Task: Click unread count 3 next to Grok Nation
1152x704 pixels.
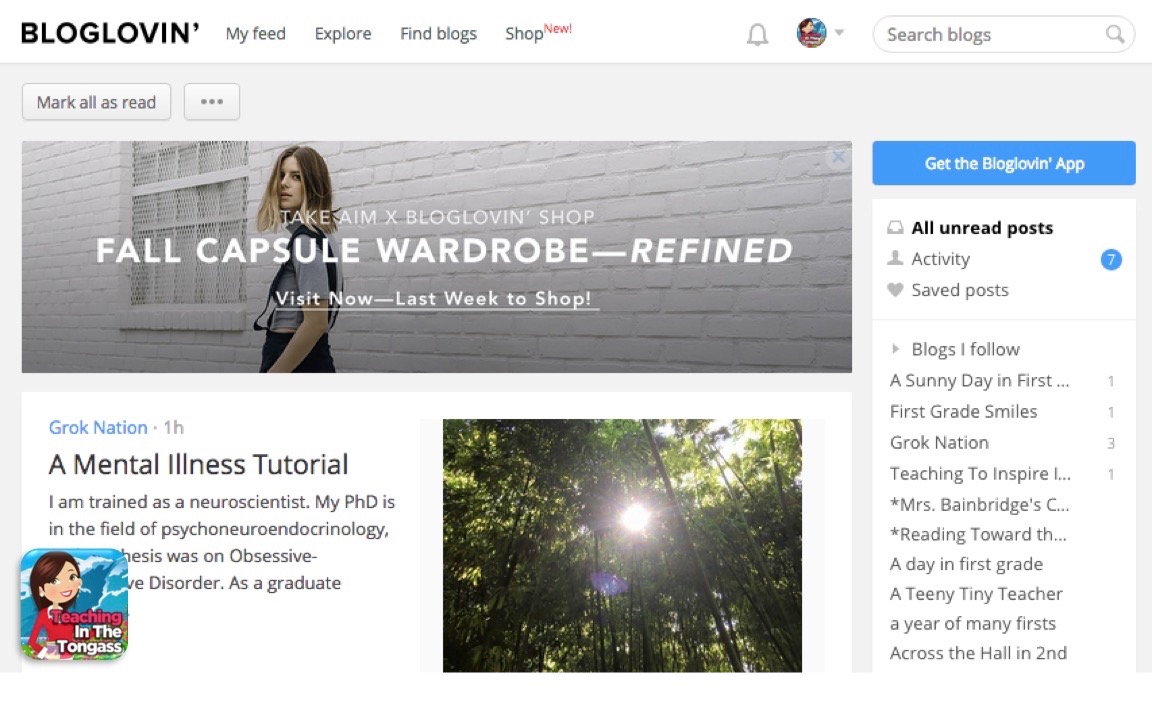Action: pos(1111,443)
